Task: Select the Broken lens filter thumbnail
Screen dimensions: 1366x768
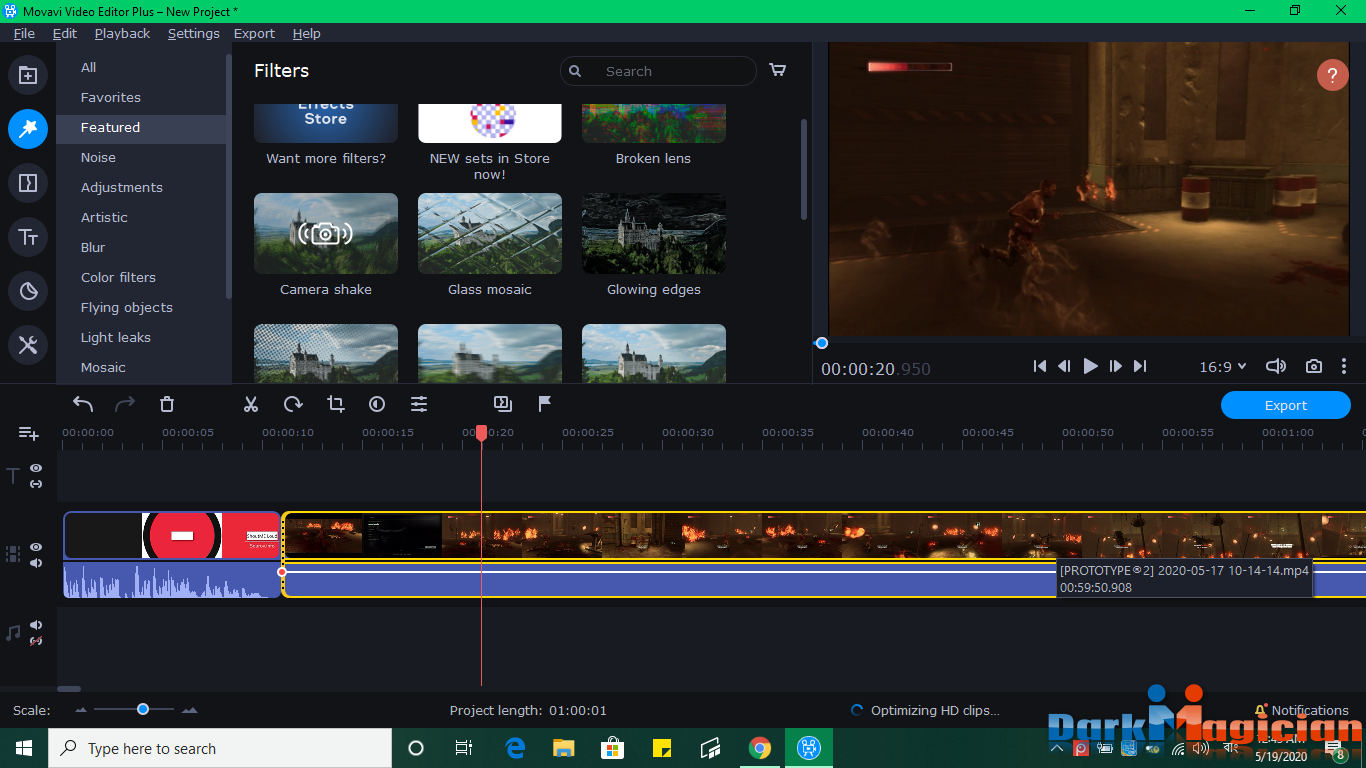Action: [x=654, y=123]
